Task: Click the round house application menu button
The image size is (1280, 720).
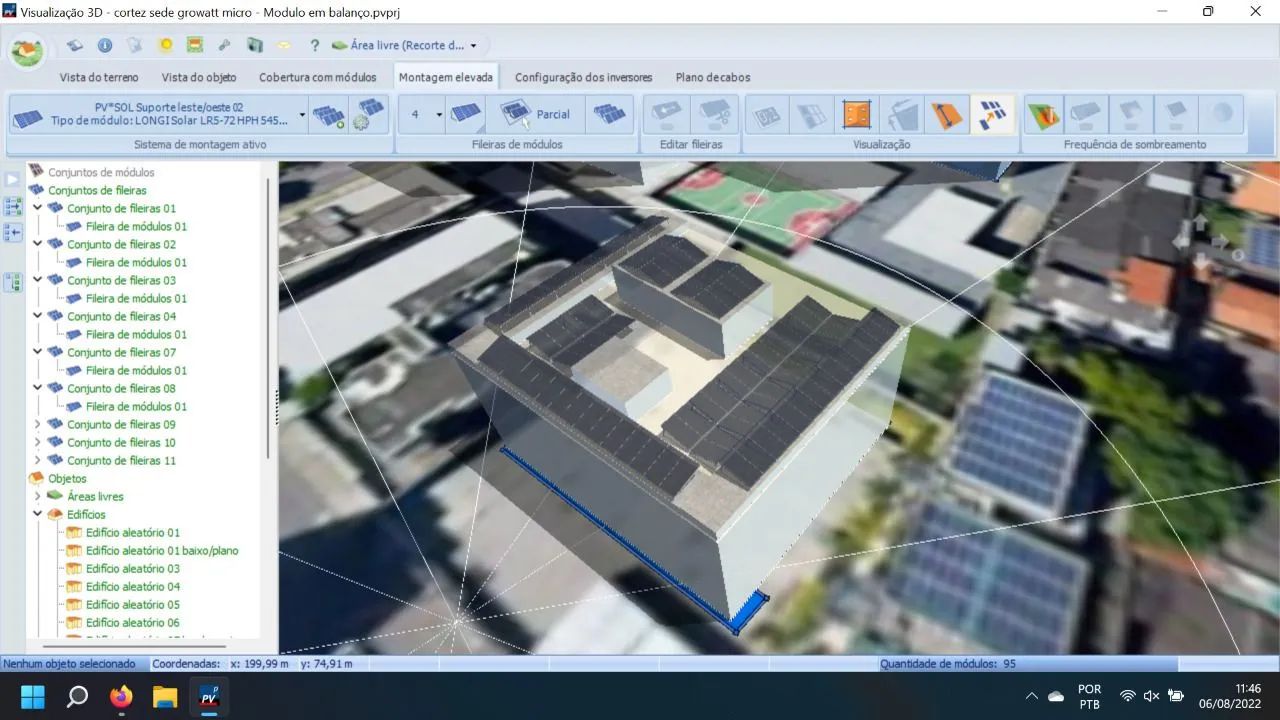Action: coord(27,50)
